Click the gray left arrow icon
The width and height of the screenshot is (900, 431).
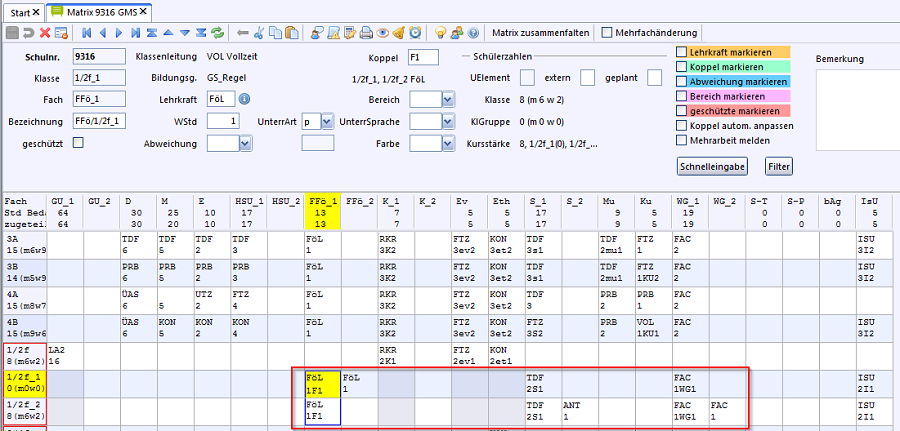coord(243,33)
